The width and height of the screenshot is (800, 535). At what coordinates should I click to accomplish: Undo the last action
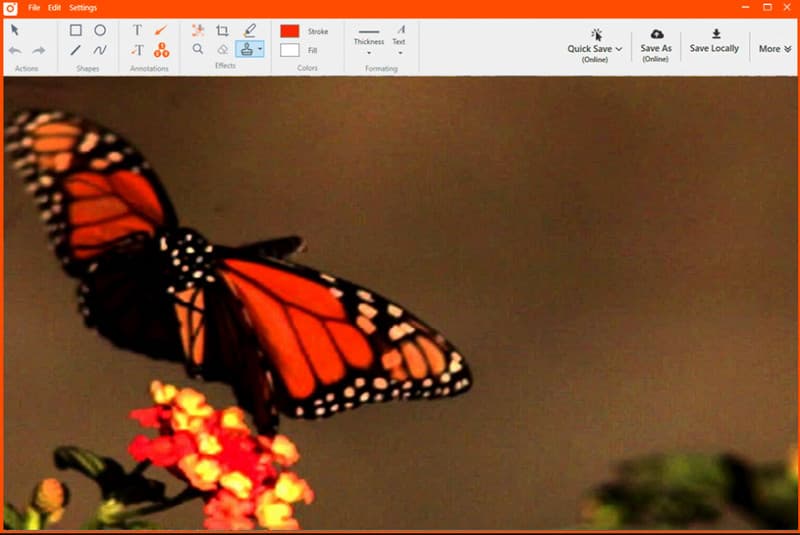click(15, 50)
